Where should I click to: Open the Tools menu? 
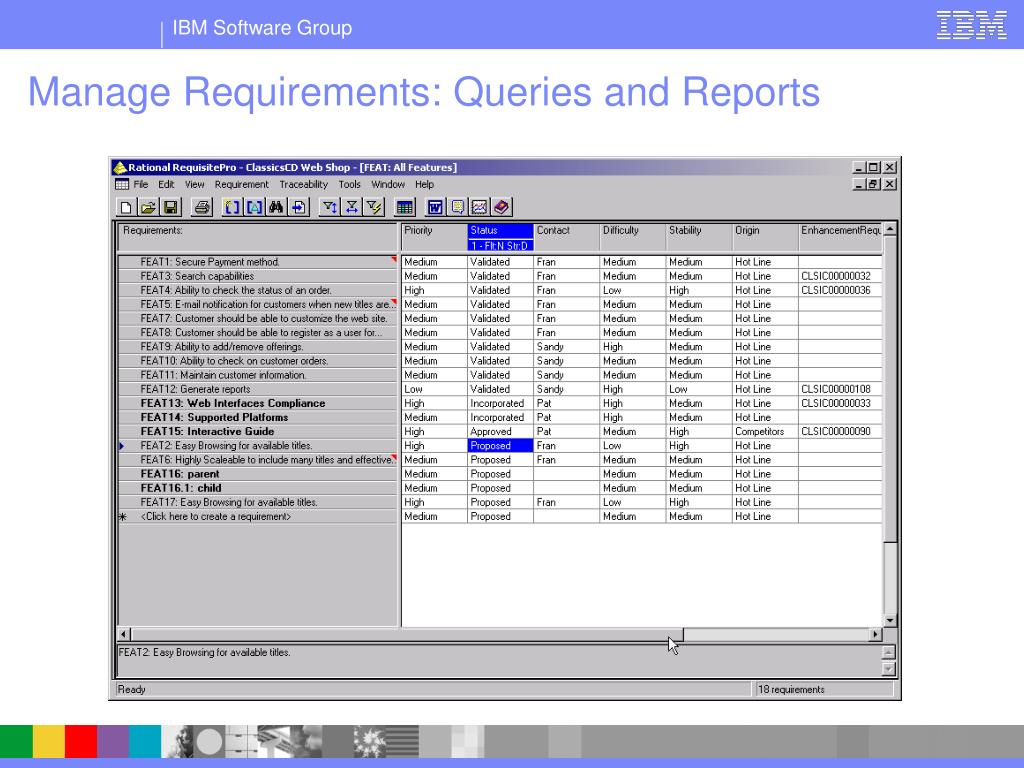[x=349, y=185]
